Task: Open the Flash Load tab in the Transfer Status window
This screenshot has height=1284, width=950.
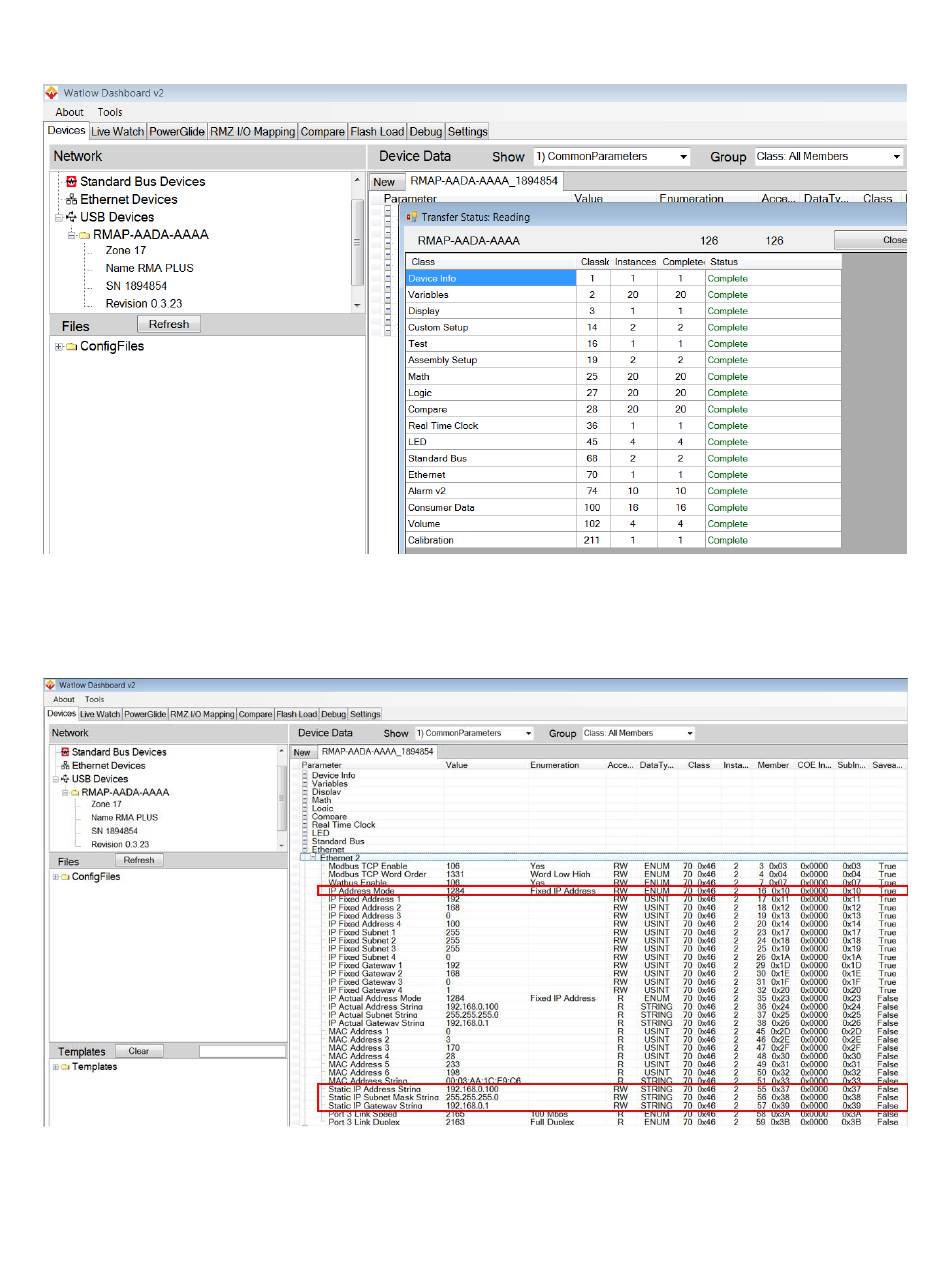Action: click(x=377, y=131)
